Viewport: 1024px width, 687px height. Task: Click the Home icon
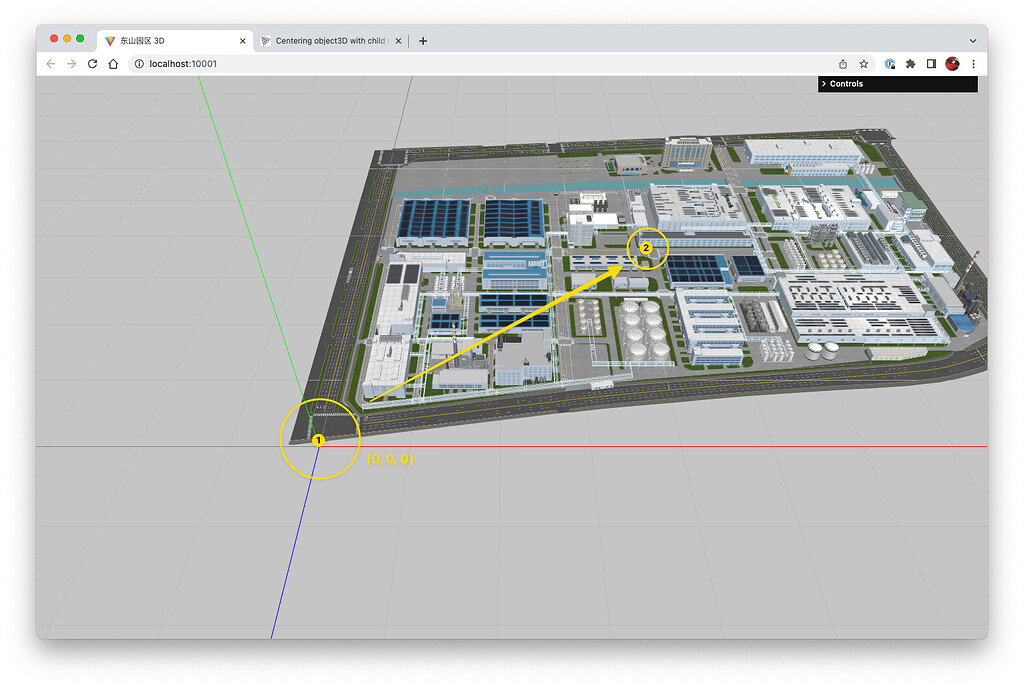[111, 63]
